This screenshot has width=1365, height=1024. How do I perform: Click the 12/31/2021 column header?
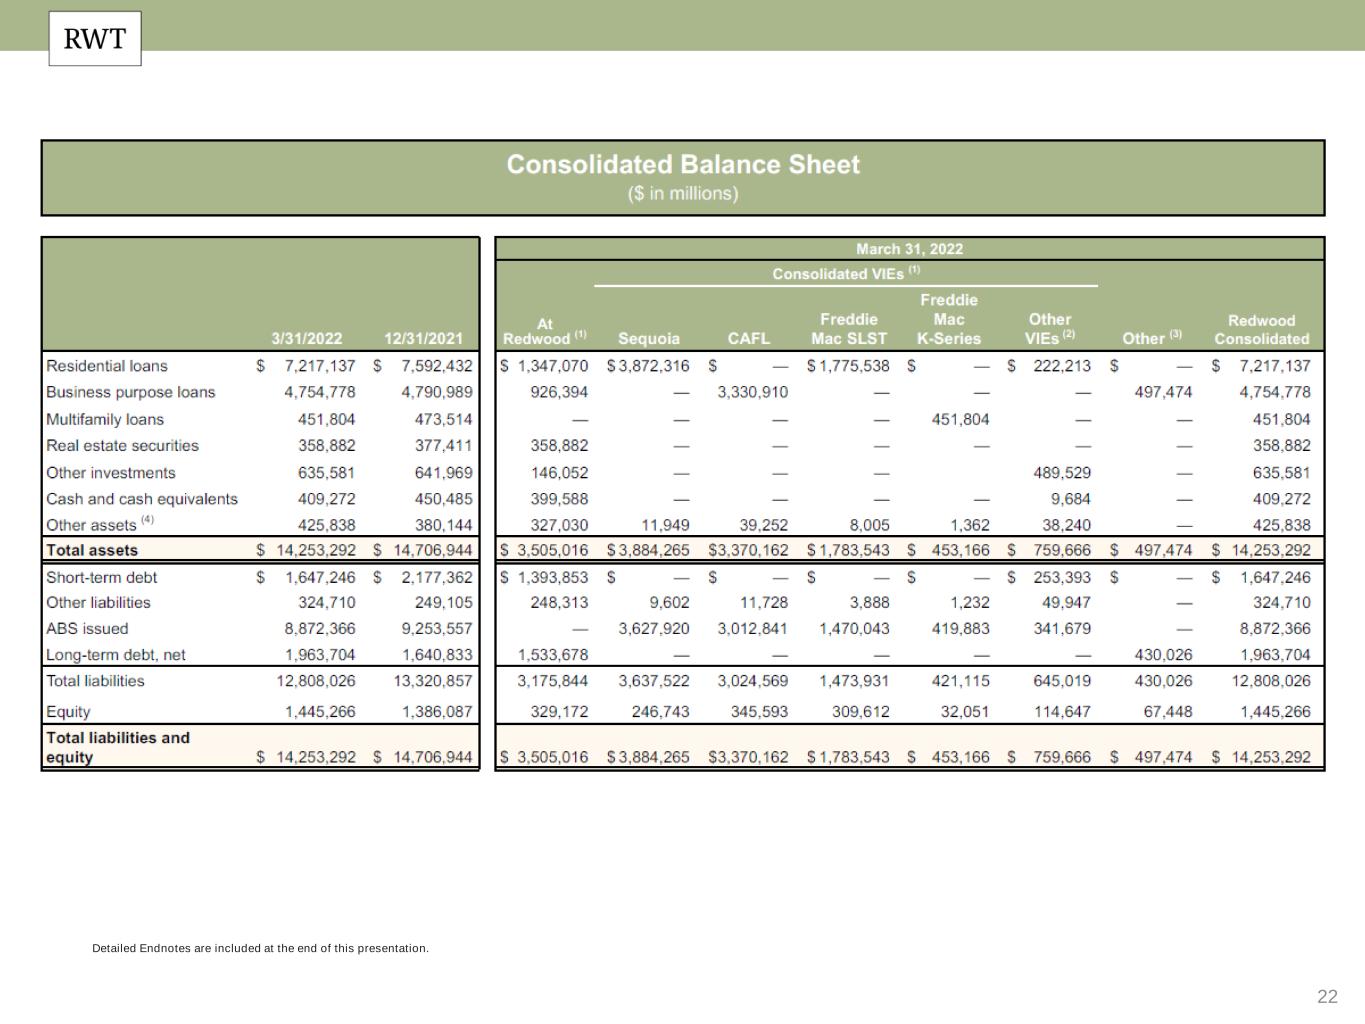(x=423, y=339)
